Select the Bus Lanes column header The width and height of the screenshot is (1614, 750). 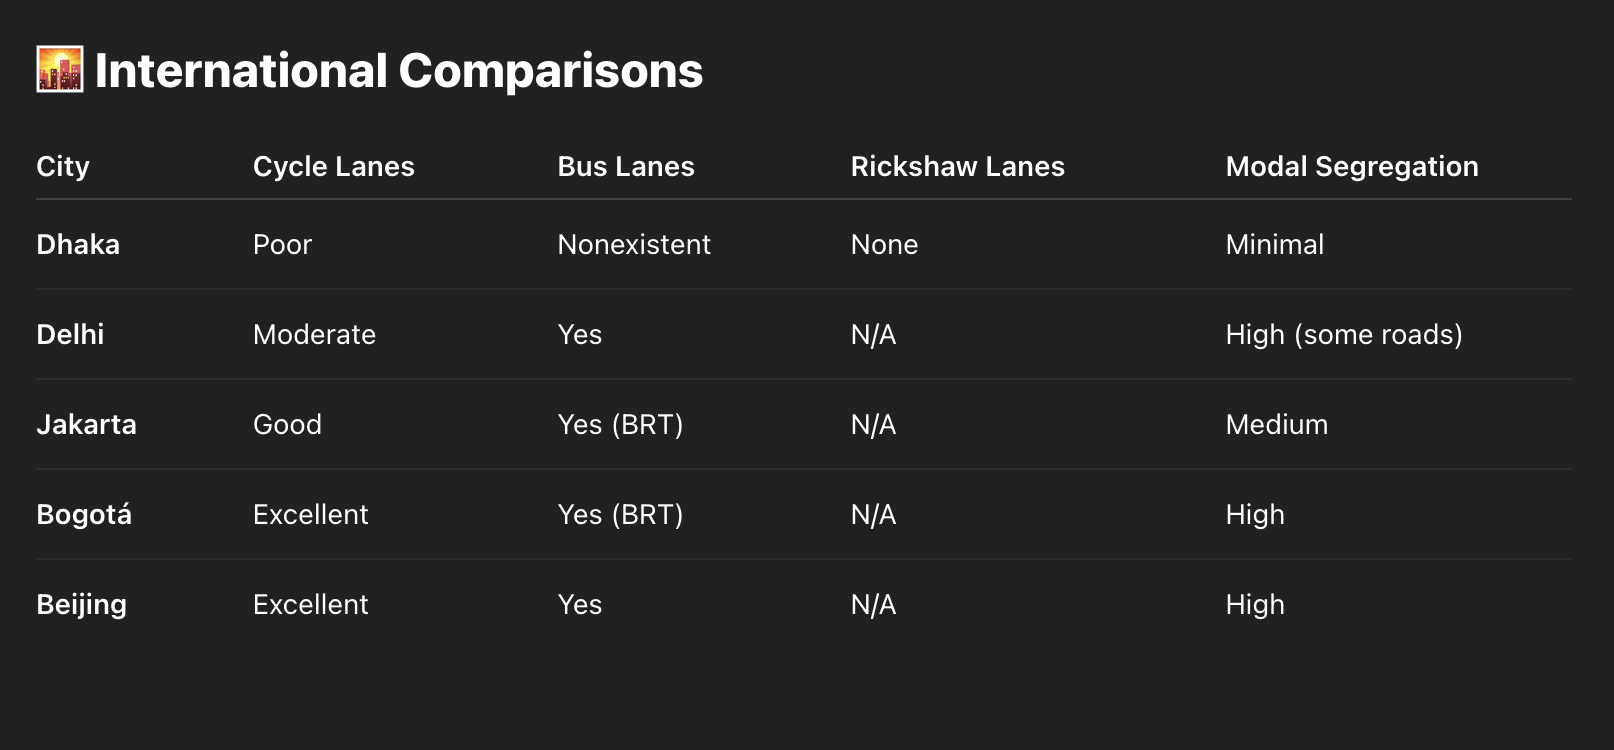[x=626, y=166]
